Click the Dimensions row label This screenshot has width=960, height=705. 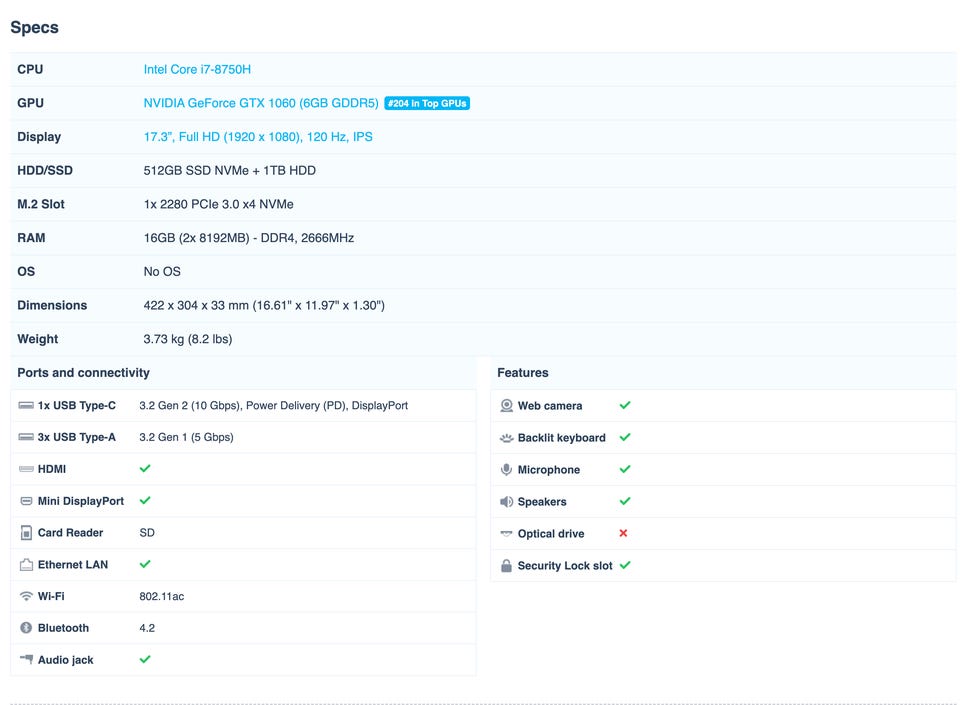(x=52, y=305)
